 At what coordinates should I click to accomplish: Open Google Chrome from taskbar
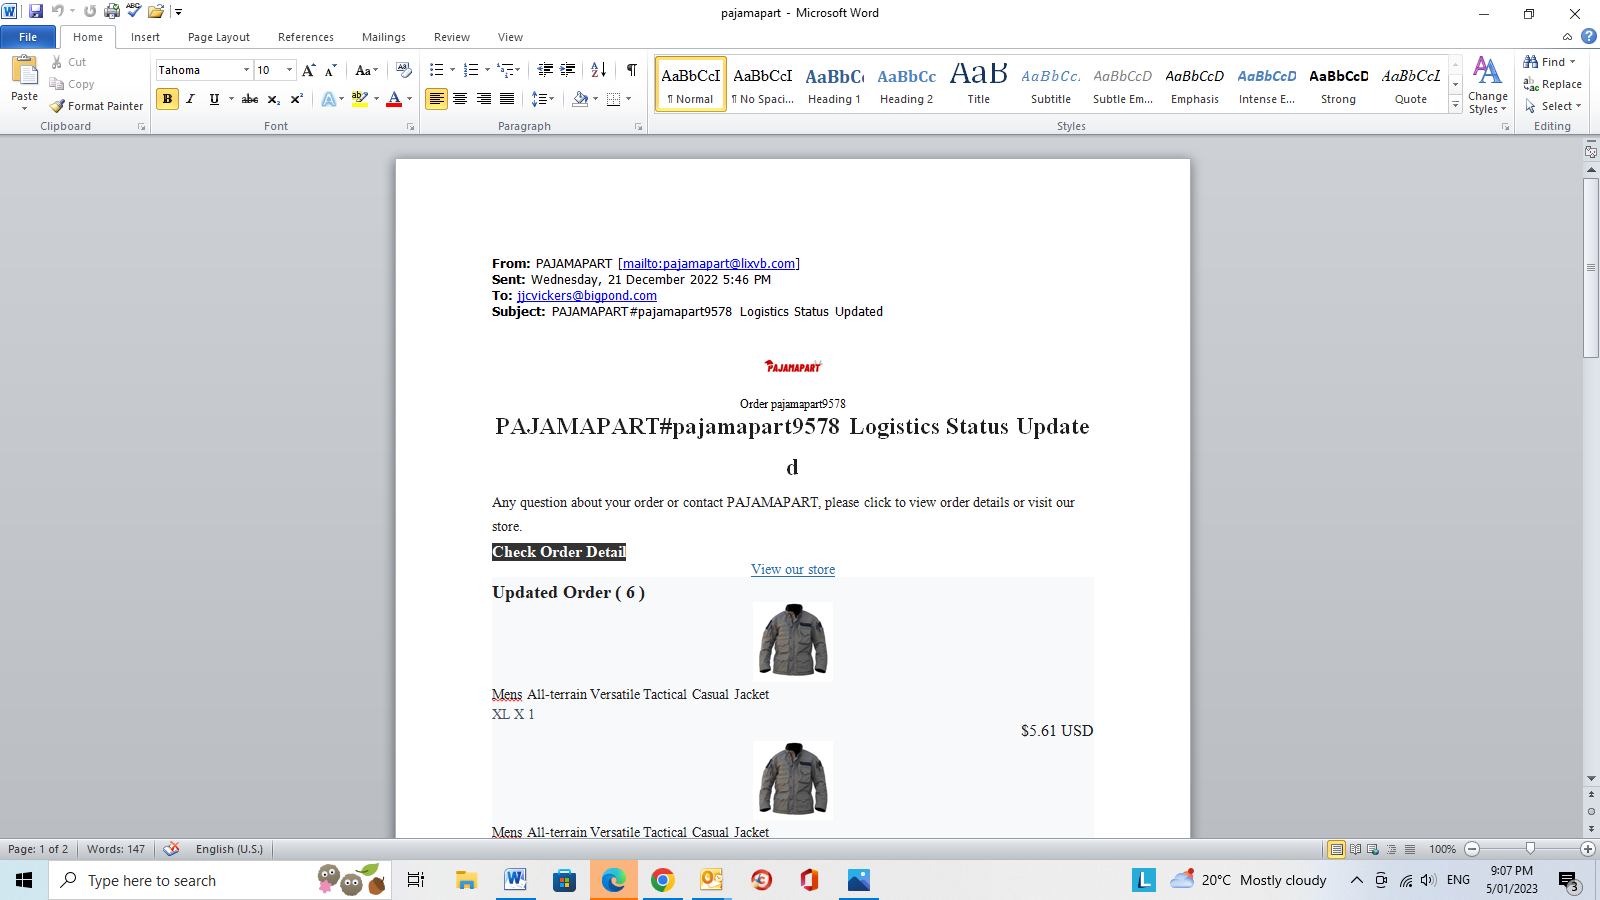[x=662, y=880]
